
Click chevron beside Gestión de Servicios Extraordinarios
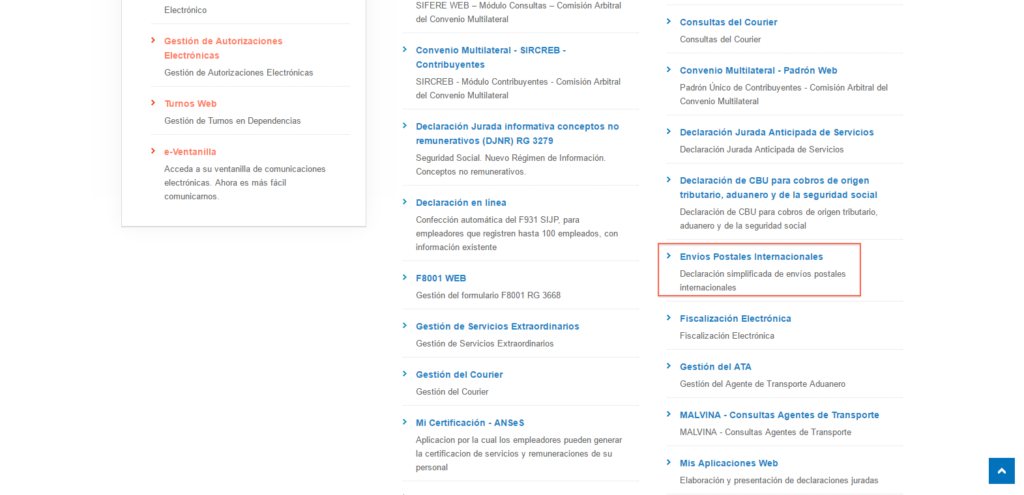pyautogui.click(x=405, y=325)
